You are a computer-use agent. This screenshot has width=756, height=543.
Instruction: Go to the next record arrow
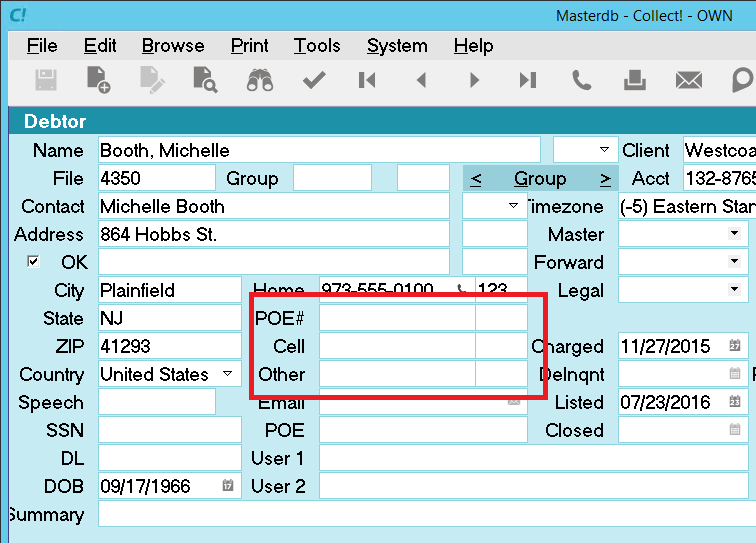(475, 80)
